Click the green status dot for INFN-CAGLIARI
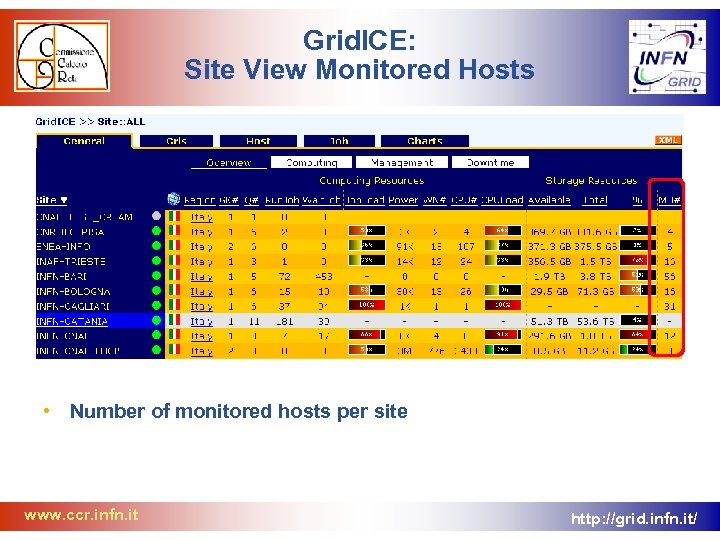This screenshot has width=720, height=540. [x=157, y=305]
